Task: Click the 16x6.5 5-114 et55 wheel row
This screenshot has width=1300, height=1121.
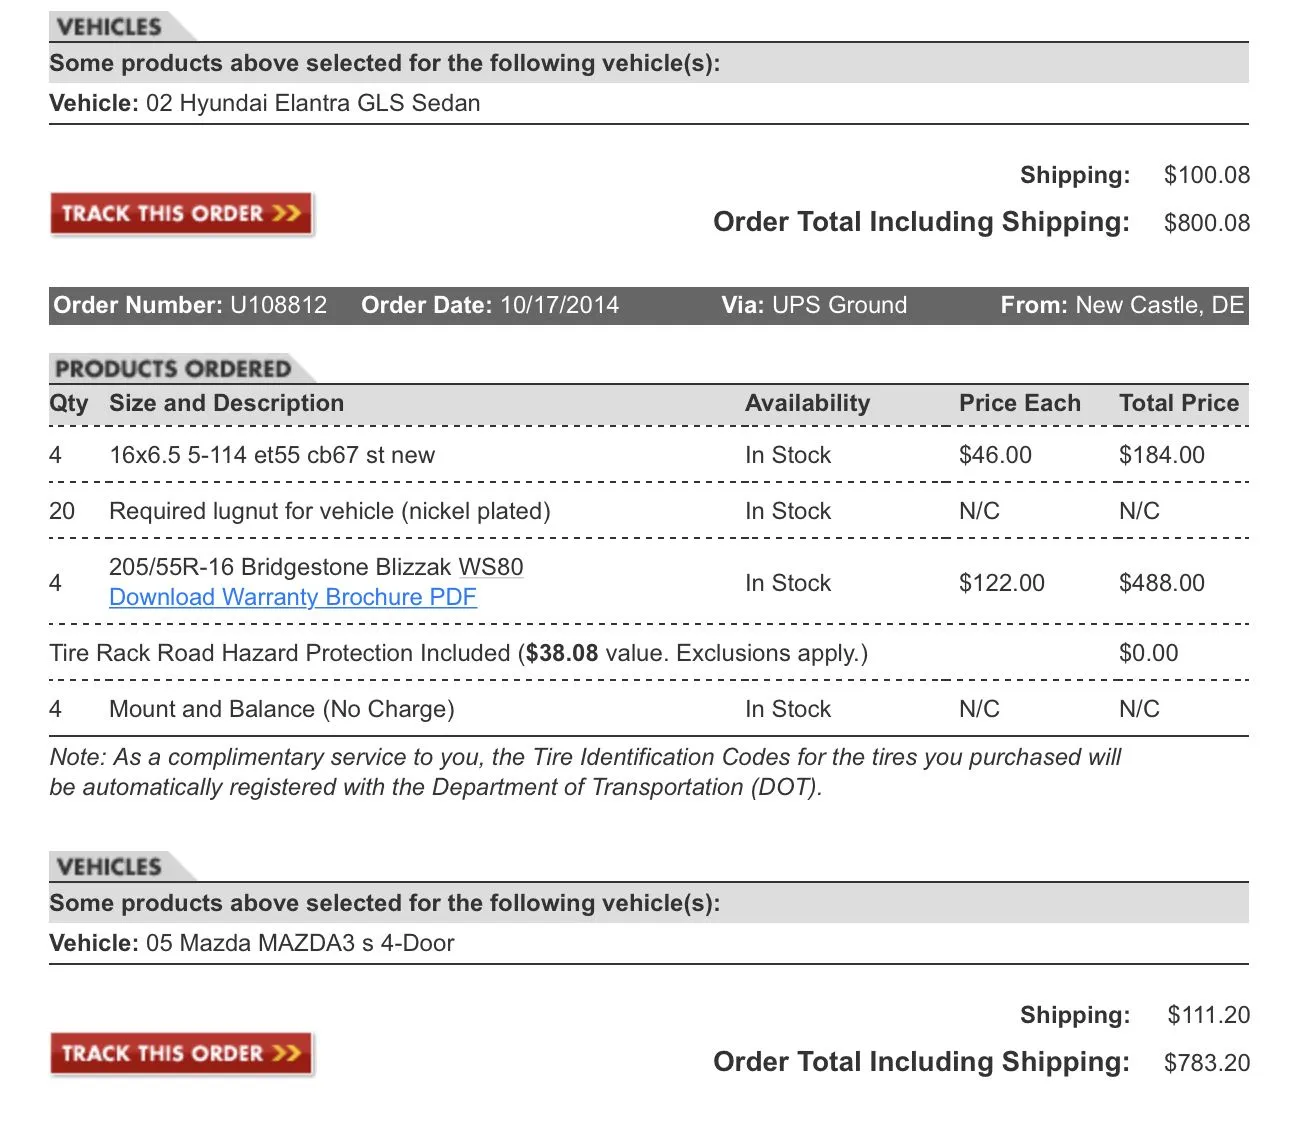Action: click(x=649, y=455)
